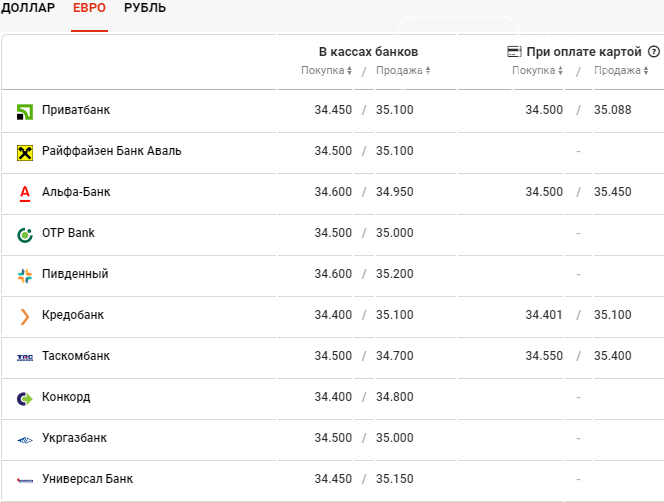Click the Таскомбанк TAS logo icon
The width and height of the screenshot is (664, 502).
click(x=25, y=358)
